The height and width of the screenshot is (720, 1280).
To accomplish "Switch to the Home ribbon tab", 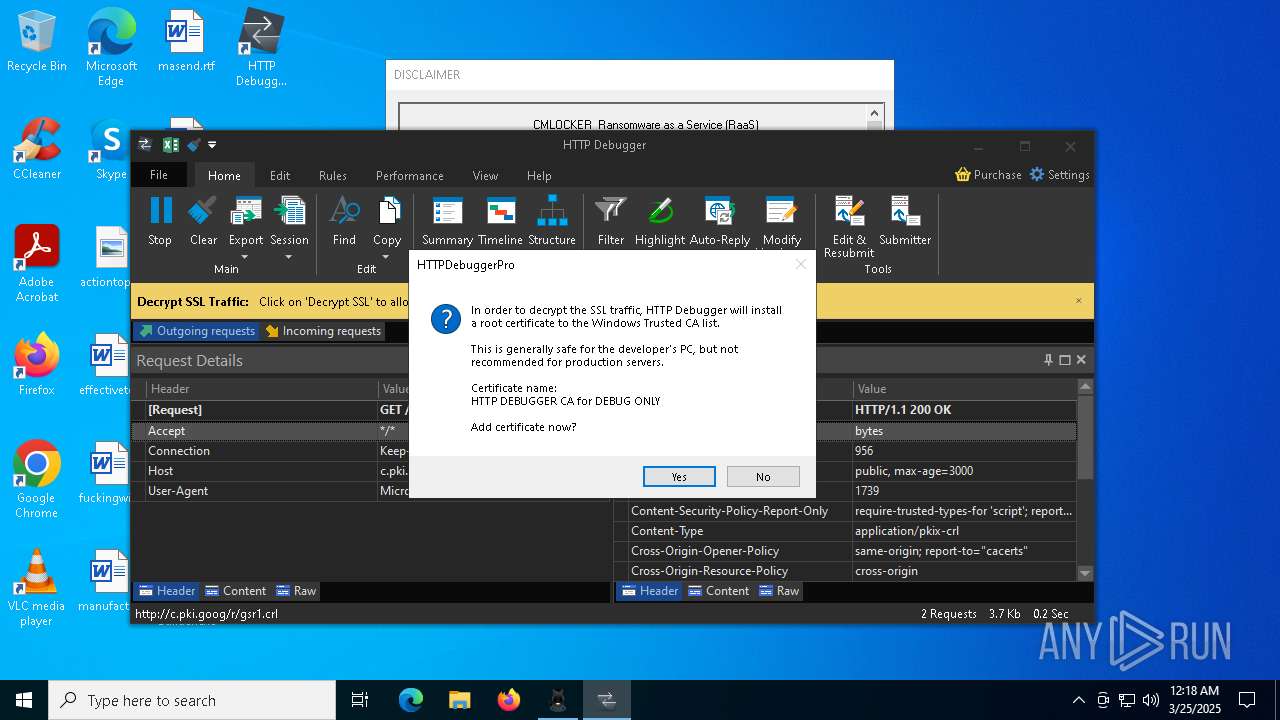I will 224,175.
